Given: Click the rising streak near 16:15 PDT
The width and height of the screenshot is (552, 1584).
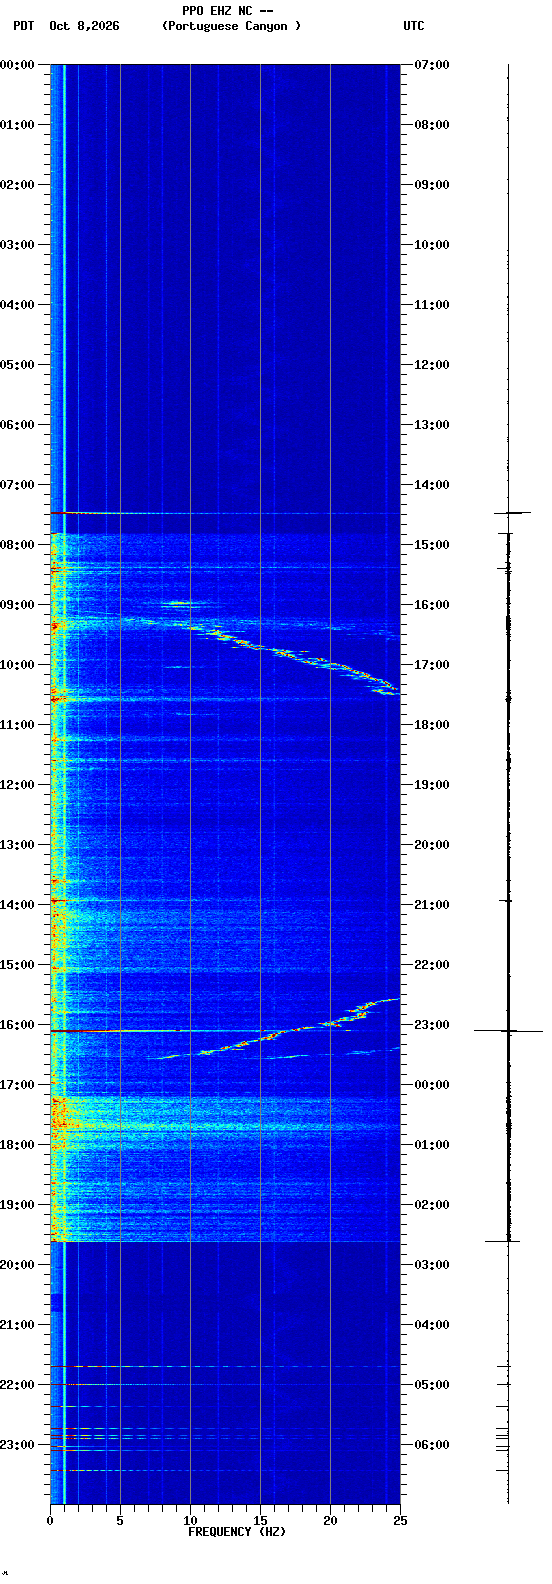Looking at the screenshot, I should click(x=275, y=1030).
